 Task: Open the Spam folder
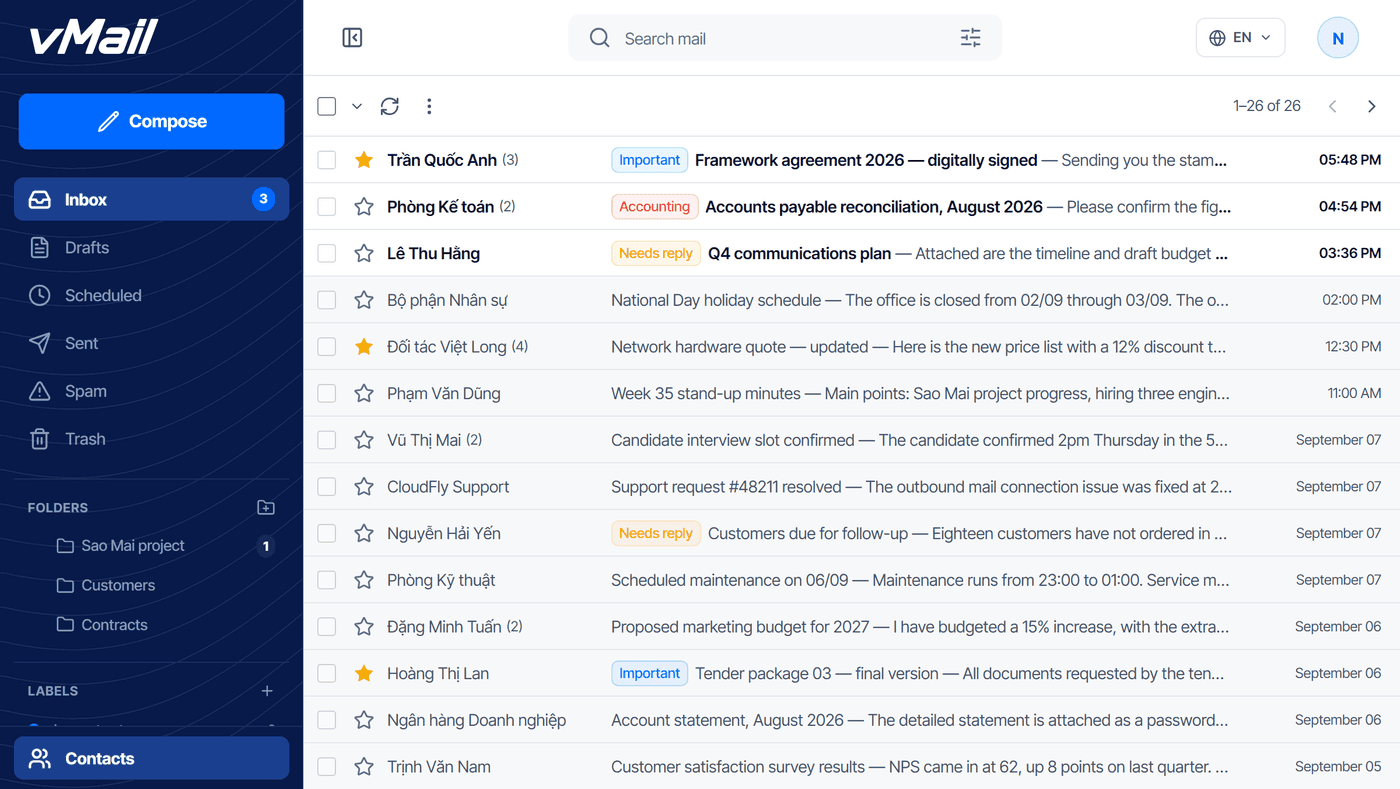tap(152, 391)
